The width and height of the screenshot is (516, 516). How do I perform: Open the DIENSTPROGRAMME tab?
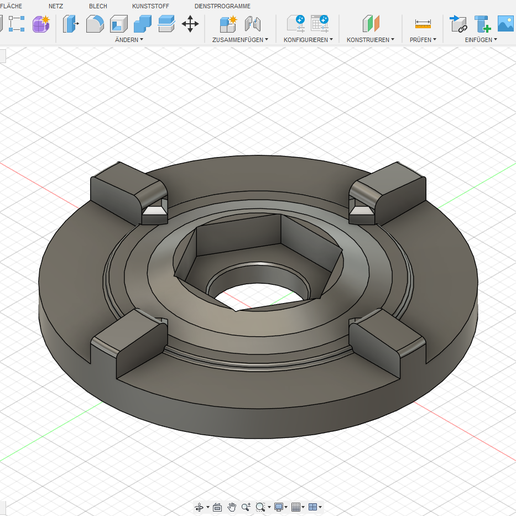click(x=222, y=6)
